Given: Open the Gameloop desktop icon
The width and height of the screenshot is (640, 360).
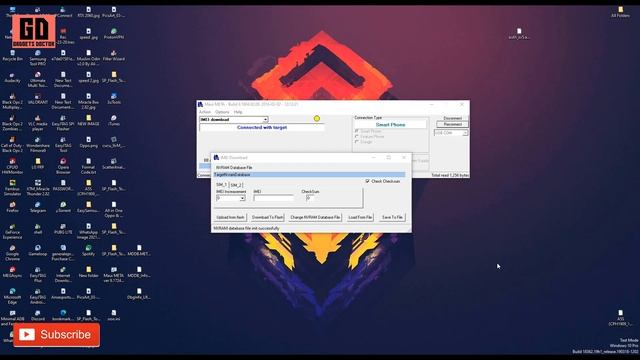Looking at the screenshot, I should (x=38, y=251).
